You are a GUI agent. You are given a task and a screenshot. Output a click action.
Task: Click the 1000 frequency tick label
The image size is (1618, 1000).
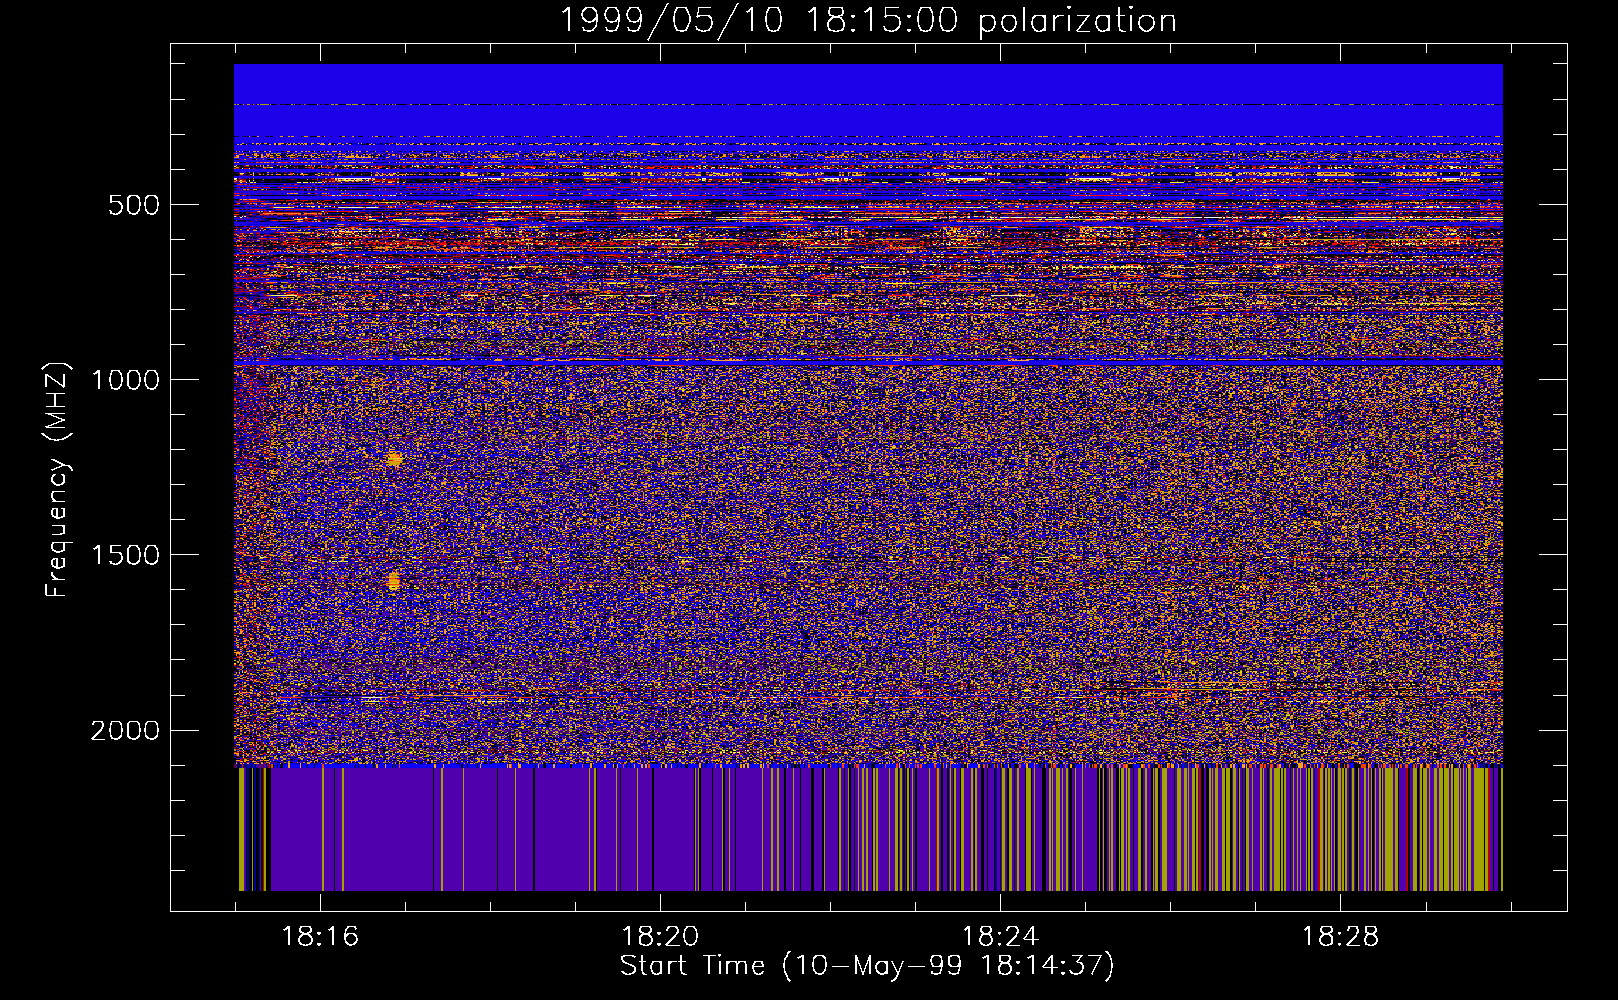point(125,380)
